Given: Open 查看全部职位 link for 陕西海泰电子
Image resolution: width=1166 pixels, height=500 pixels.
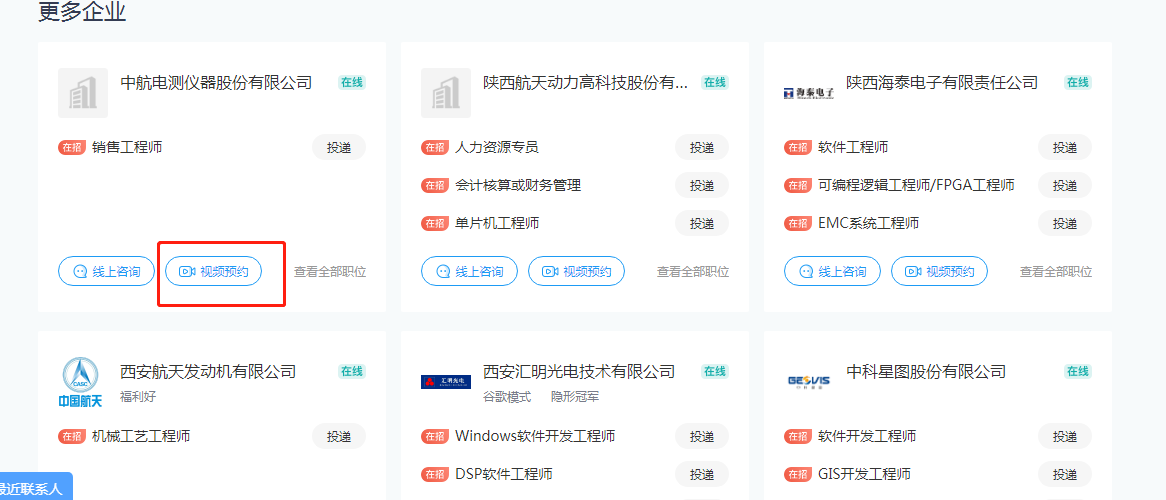Looking at the screenshot, I should click(x=1056, y=272).
